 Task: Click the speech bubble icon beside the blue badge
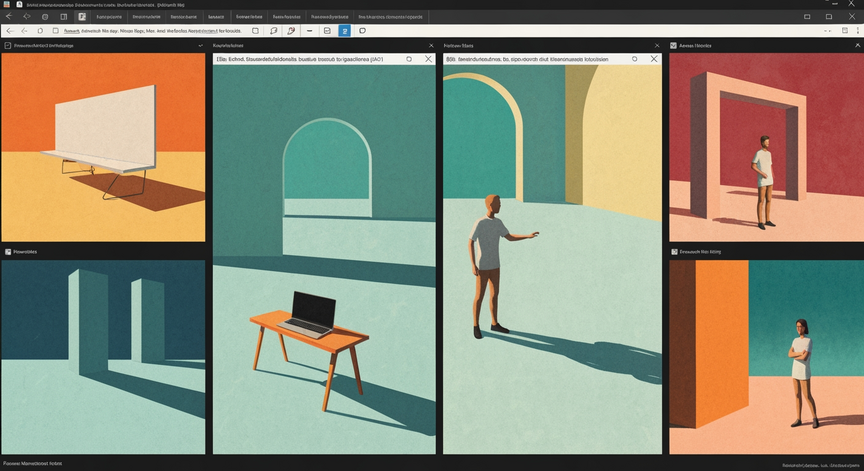362,31
